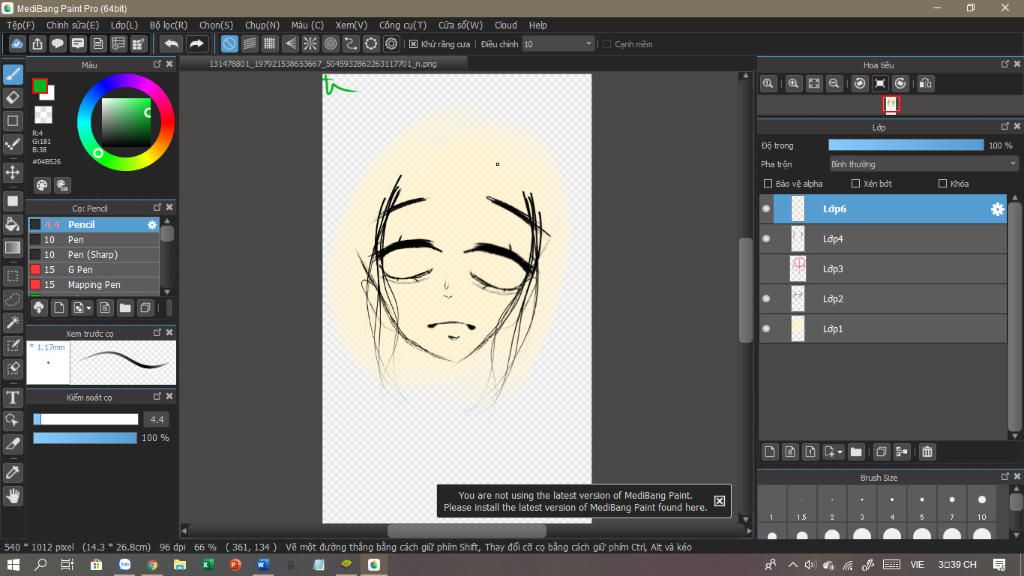Select the Eraser tool
The height and width of the screenshot is (576, 1024).
click(13, 98)
